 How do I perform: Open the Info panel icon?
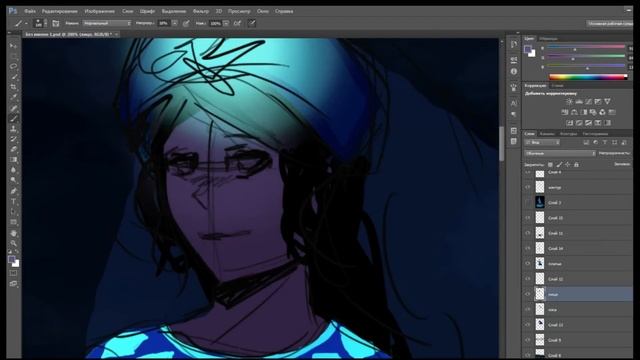click(x=514, y=71)
